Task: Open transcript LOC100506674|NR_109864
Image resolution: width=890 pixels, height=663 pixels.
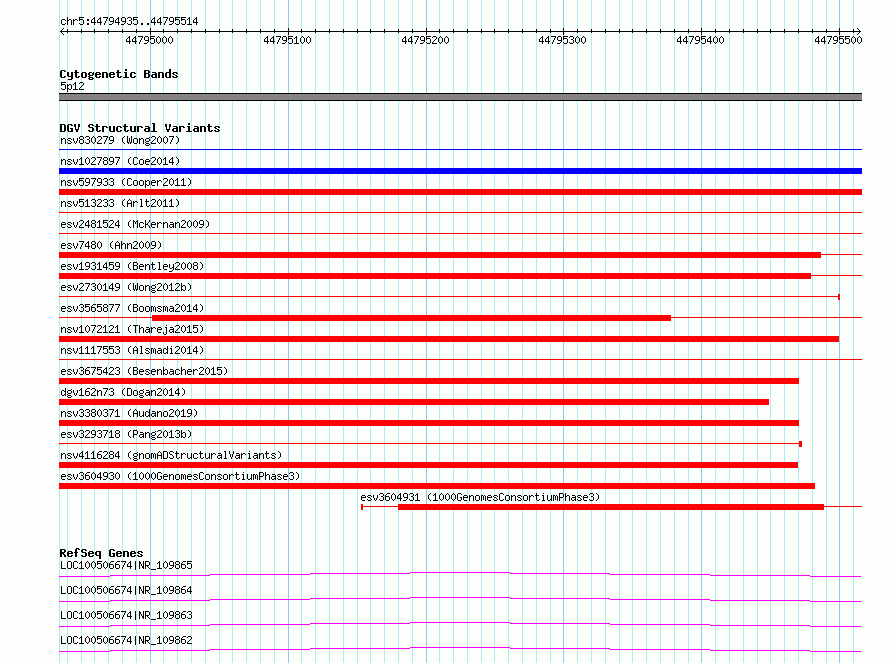Action: click(127, 590)
